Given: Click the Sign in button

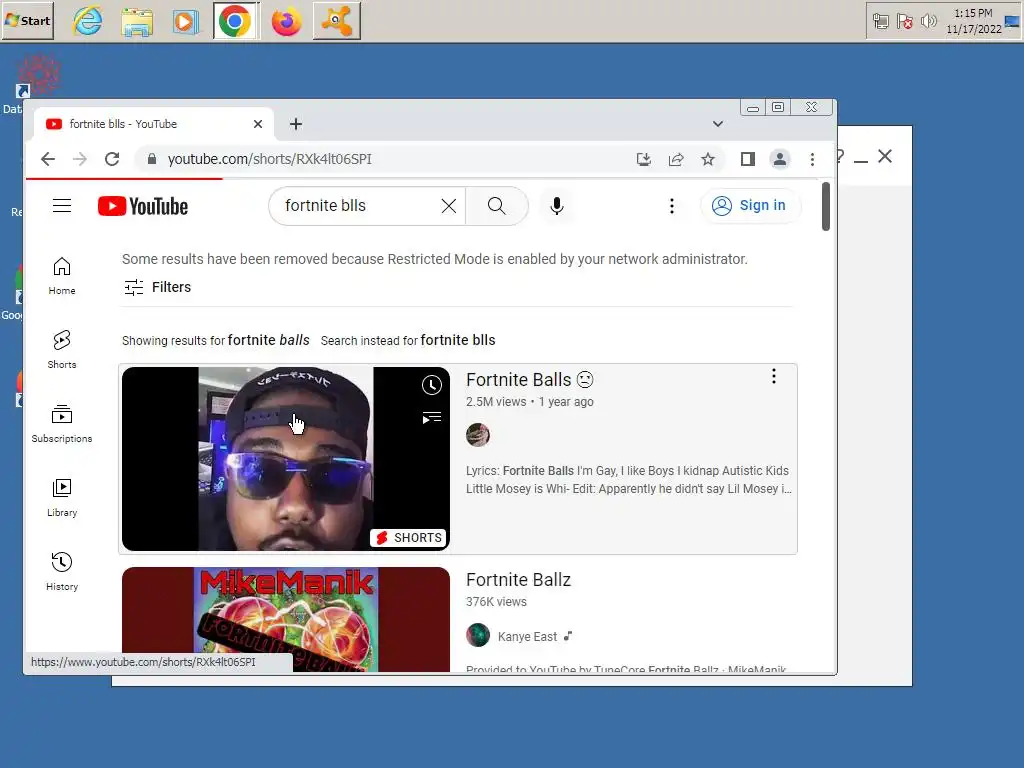Looking at the screenshot, I should coord(750,206).
